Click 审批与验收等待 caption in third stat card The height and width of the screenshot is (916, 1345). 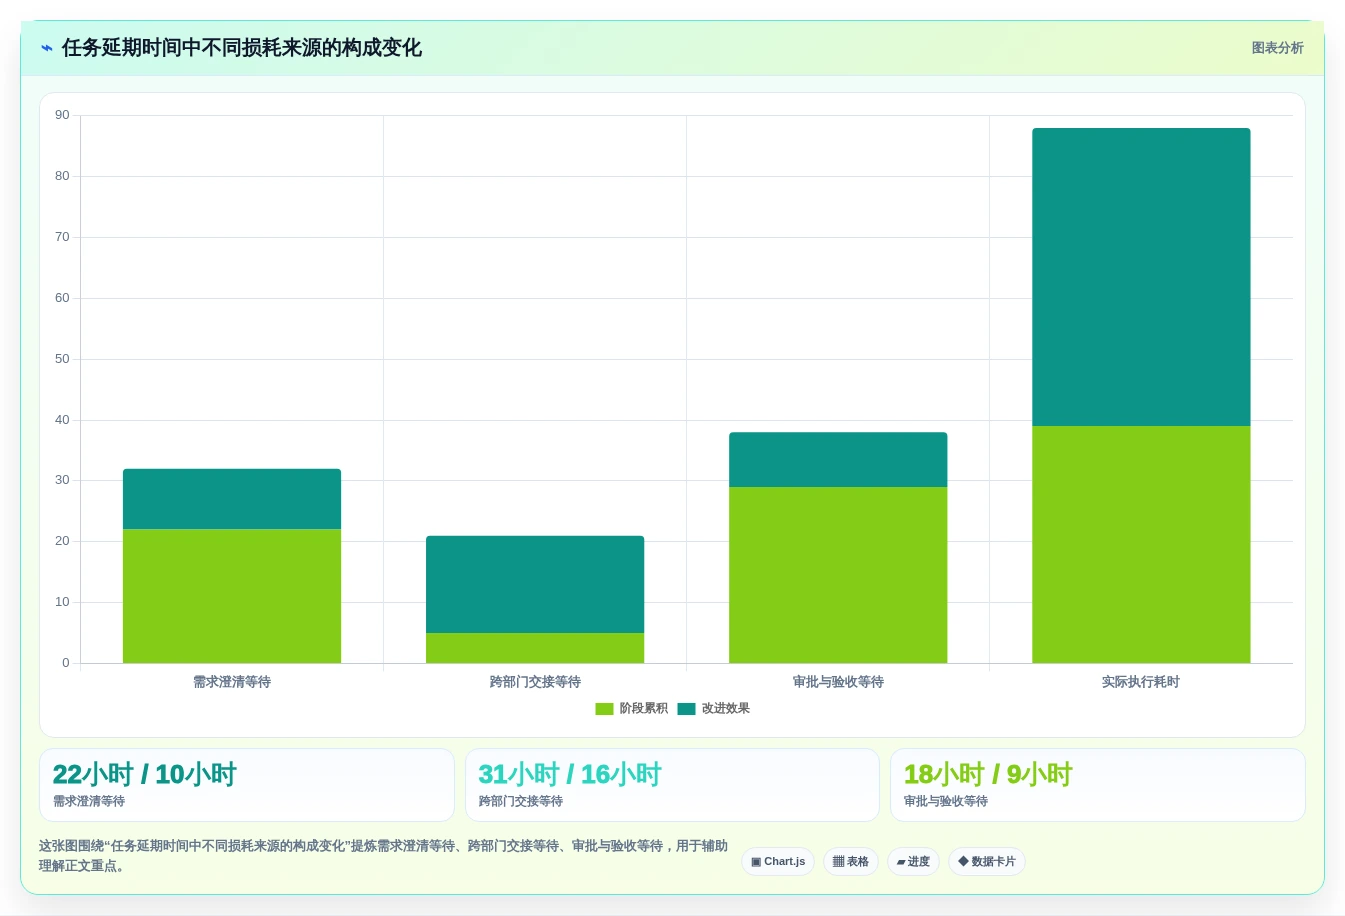[946, 801]
